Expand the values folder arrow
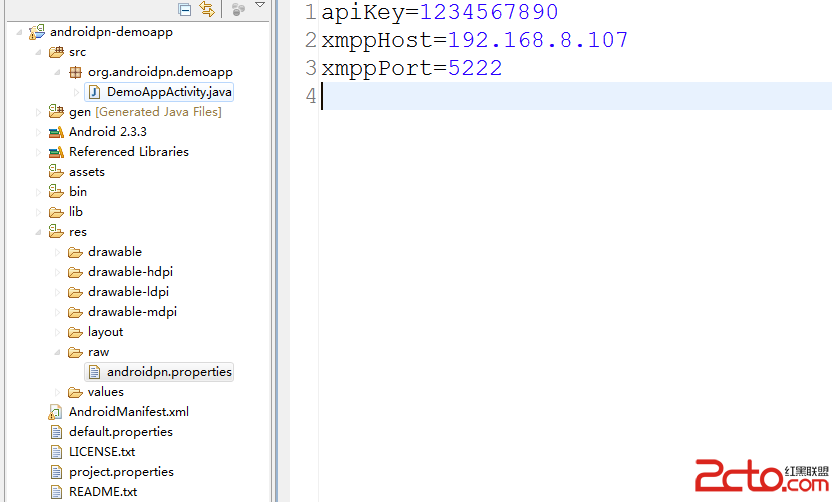832x502 pixels. [57, 393]
